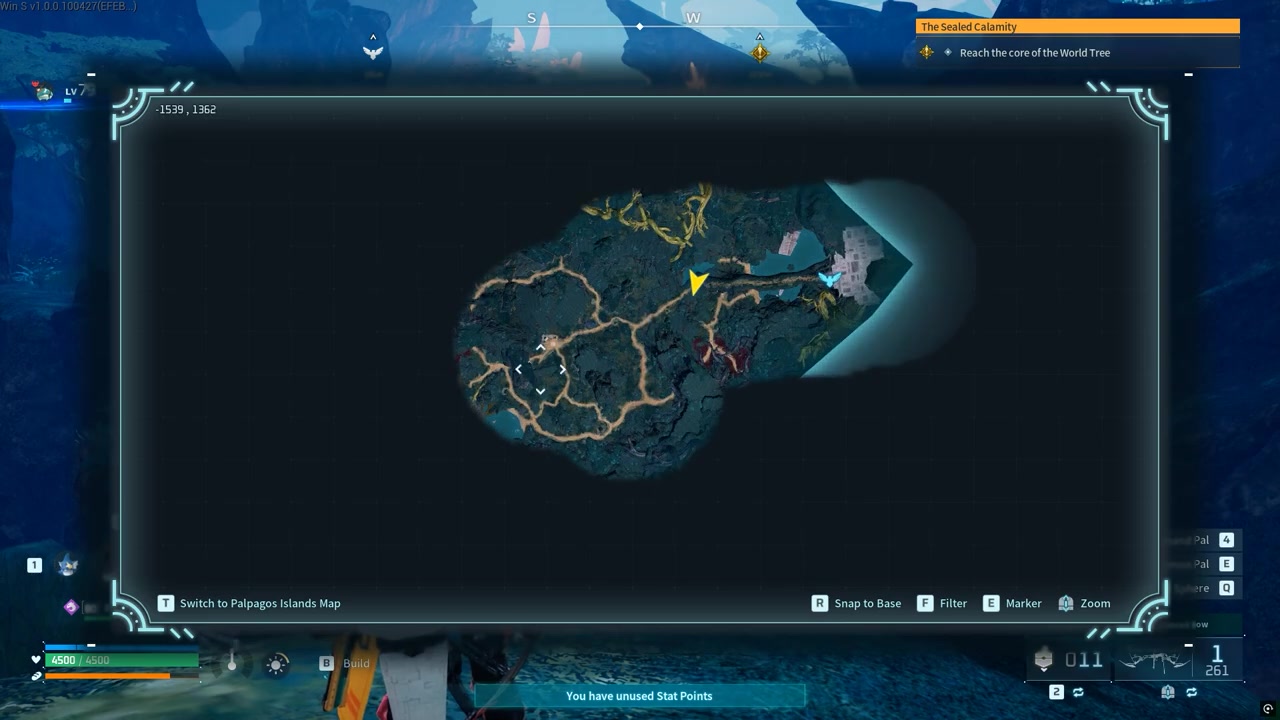Click the T key icon
The height and width of the screenshot is (720, 1280).
166,603
